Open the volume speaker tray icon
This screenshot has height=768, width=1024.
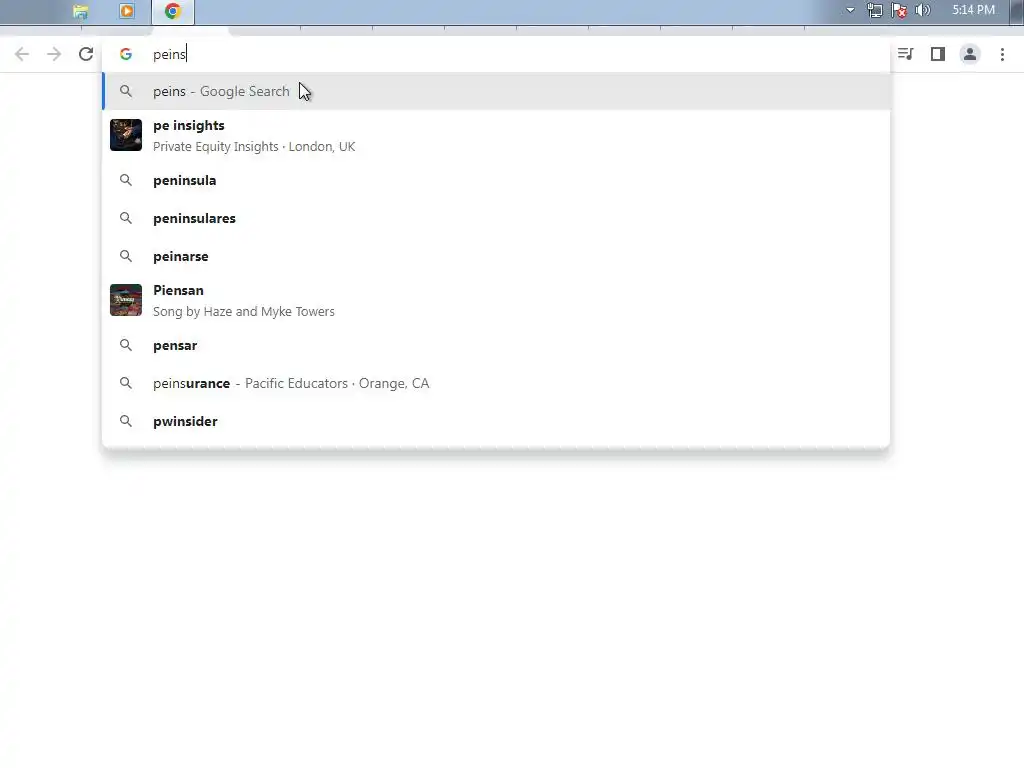[x=923, y=10]
